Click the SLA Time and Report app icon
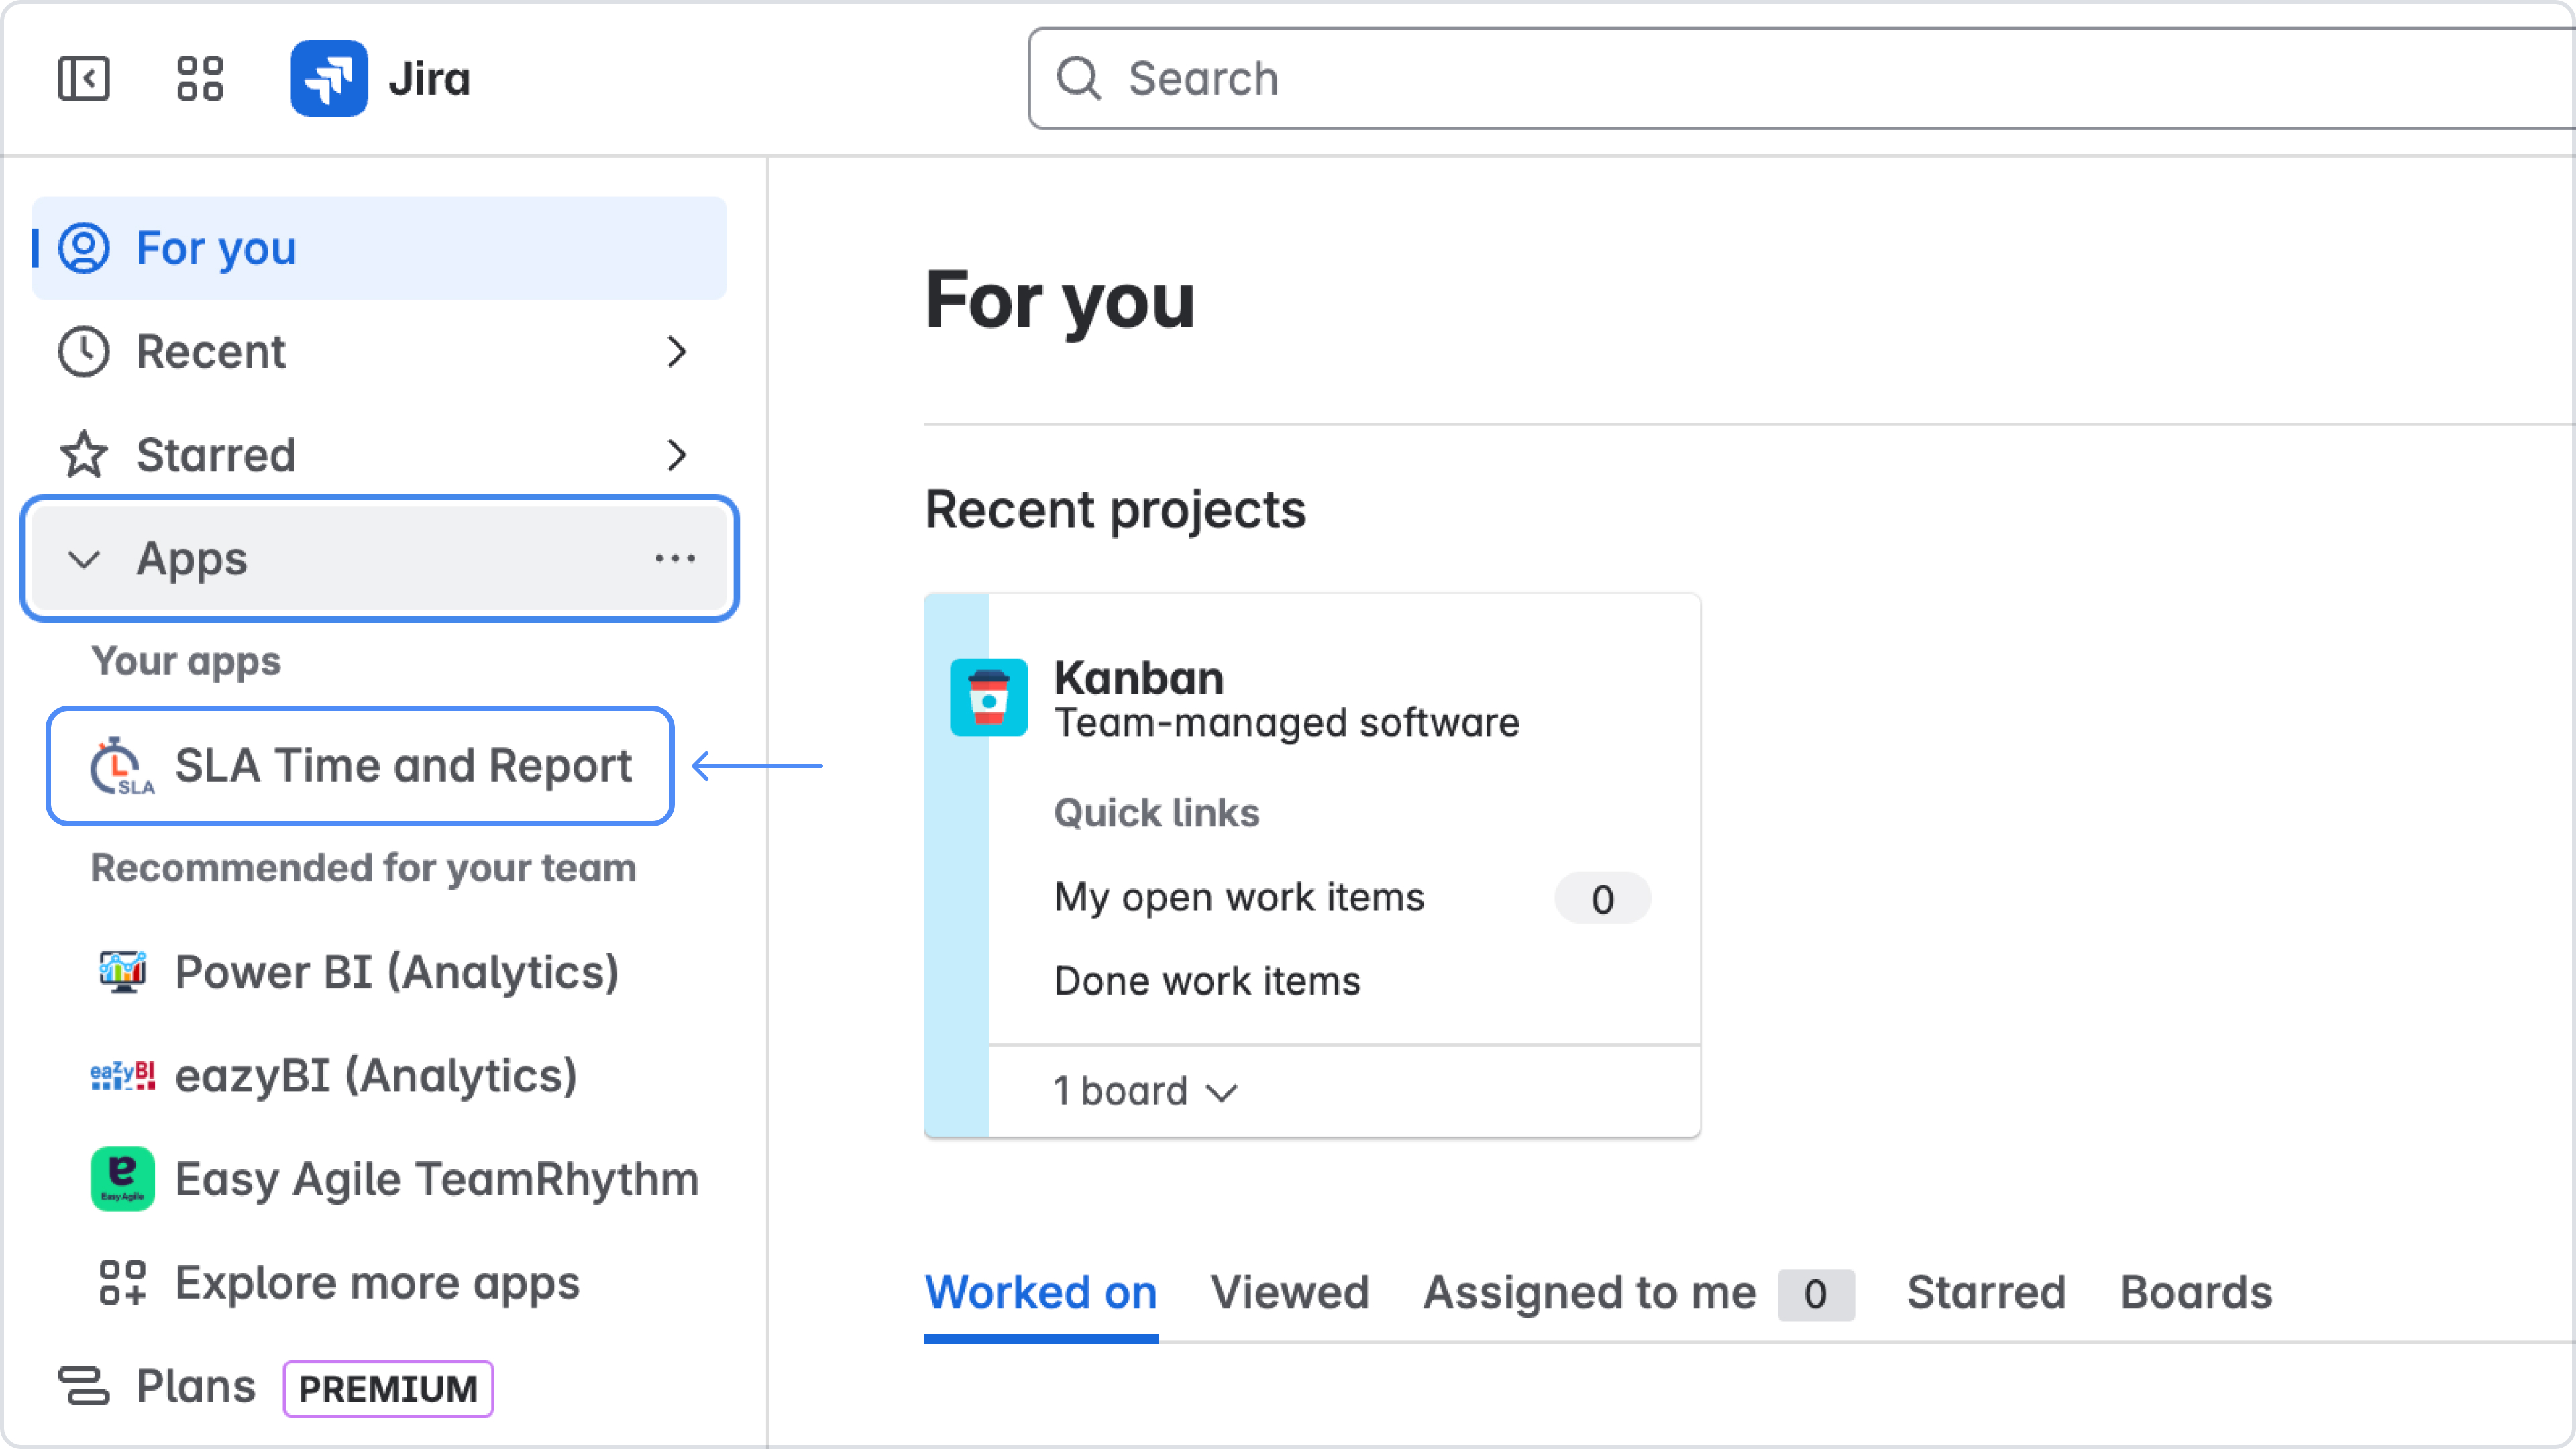 click(121, 767)
